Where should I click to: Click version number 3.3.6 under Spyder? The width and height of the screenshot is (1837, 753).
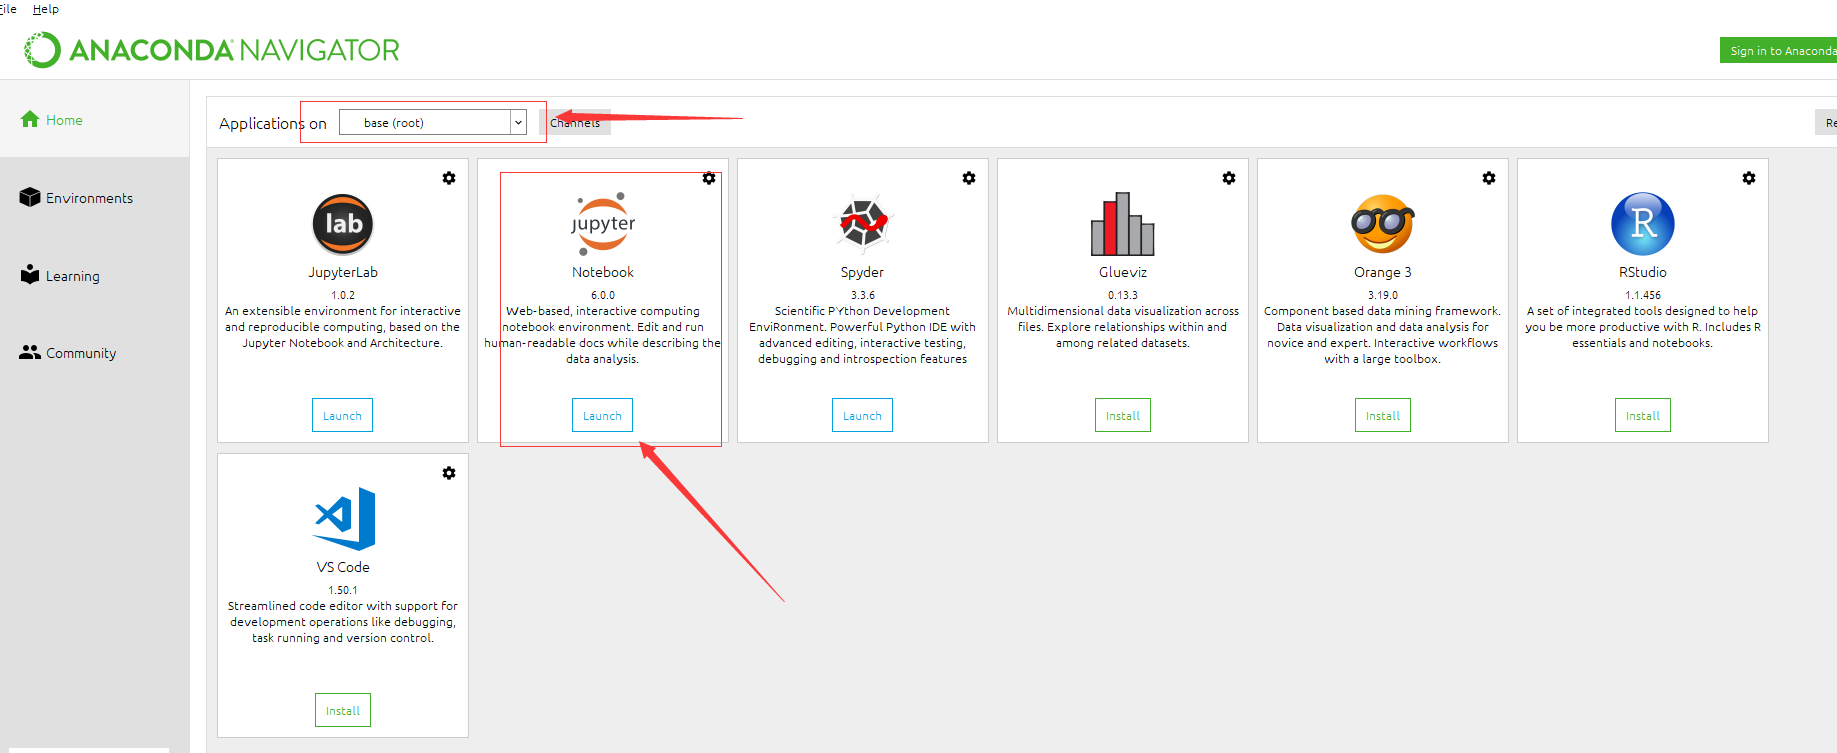coord(863,295)
